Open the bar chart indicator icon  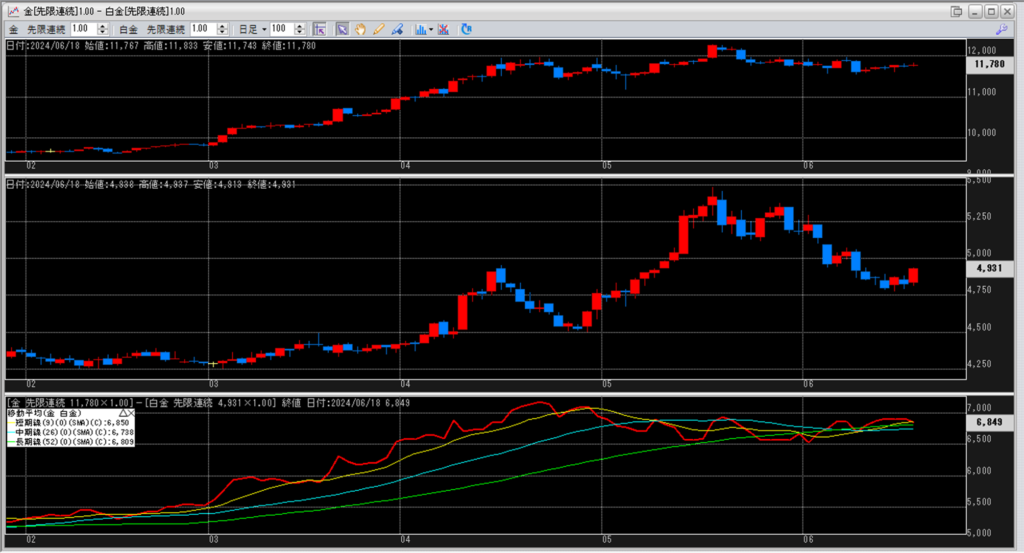tap(420, 29)
